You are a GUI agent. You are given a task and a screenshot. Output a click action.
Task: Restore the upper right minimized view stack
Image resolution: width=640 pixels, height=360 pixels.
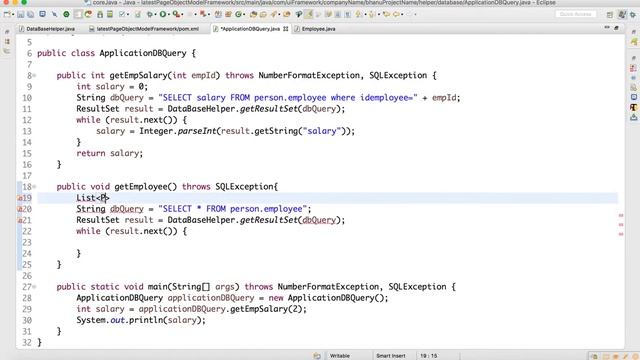(x=633, y=32)
